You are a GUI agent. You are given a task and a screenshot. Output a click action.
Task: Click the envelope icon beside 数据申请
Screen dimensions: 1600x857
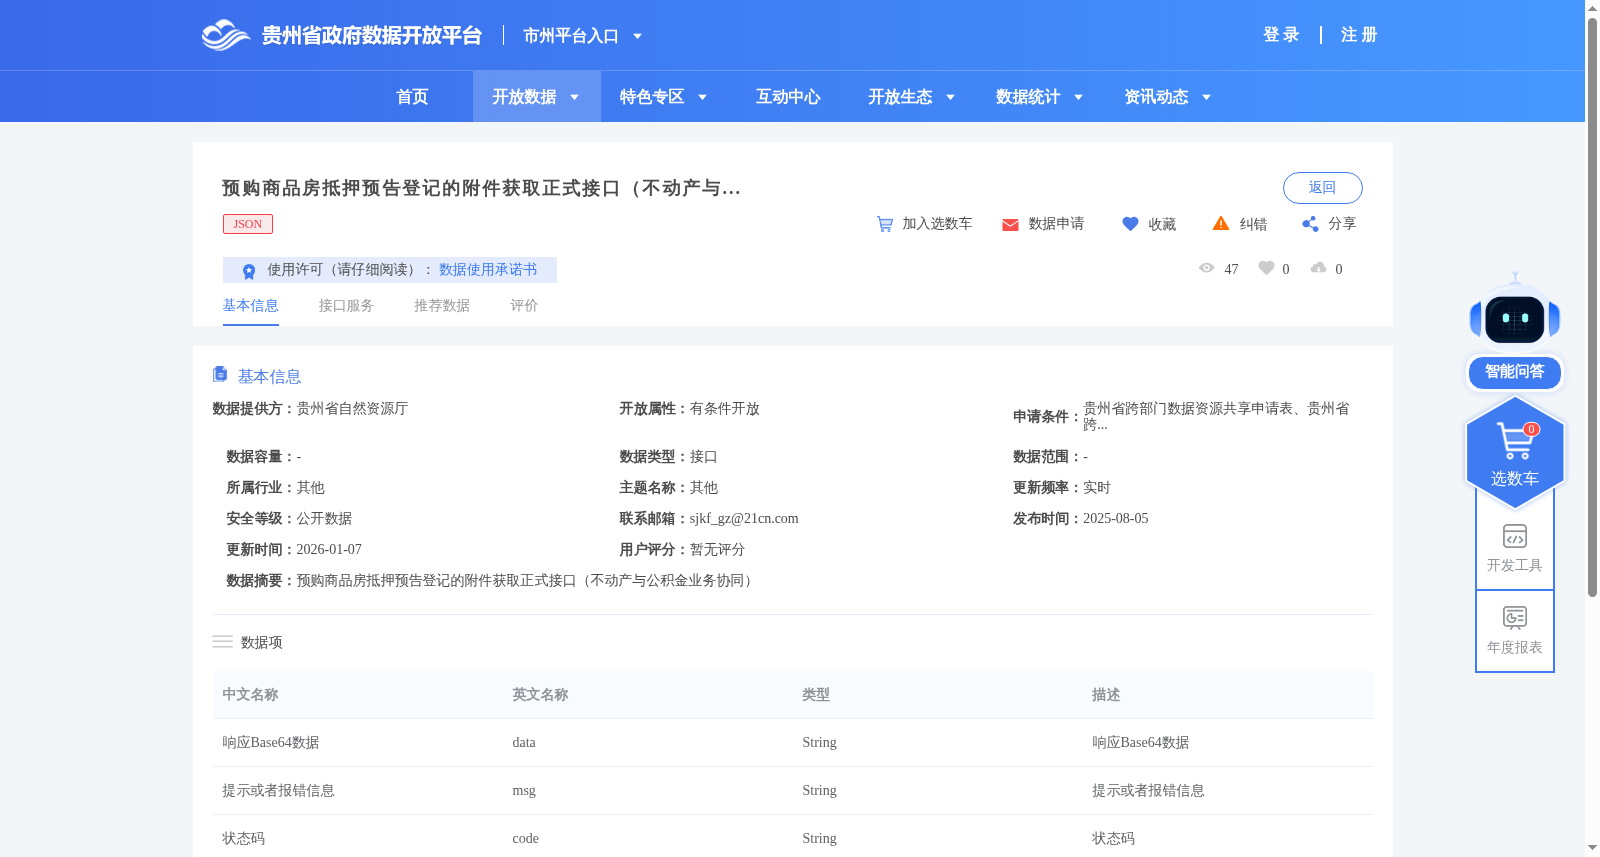(1010, 224)
